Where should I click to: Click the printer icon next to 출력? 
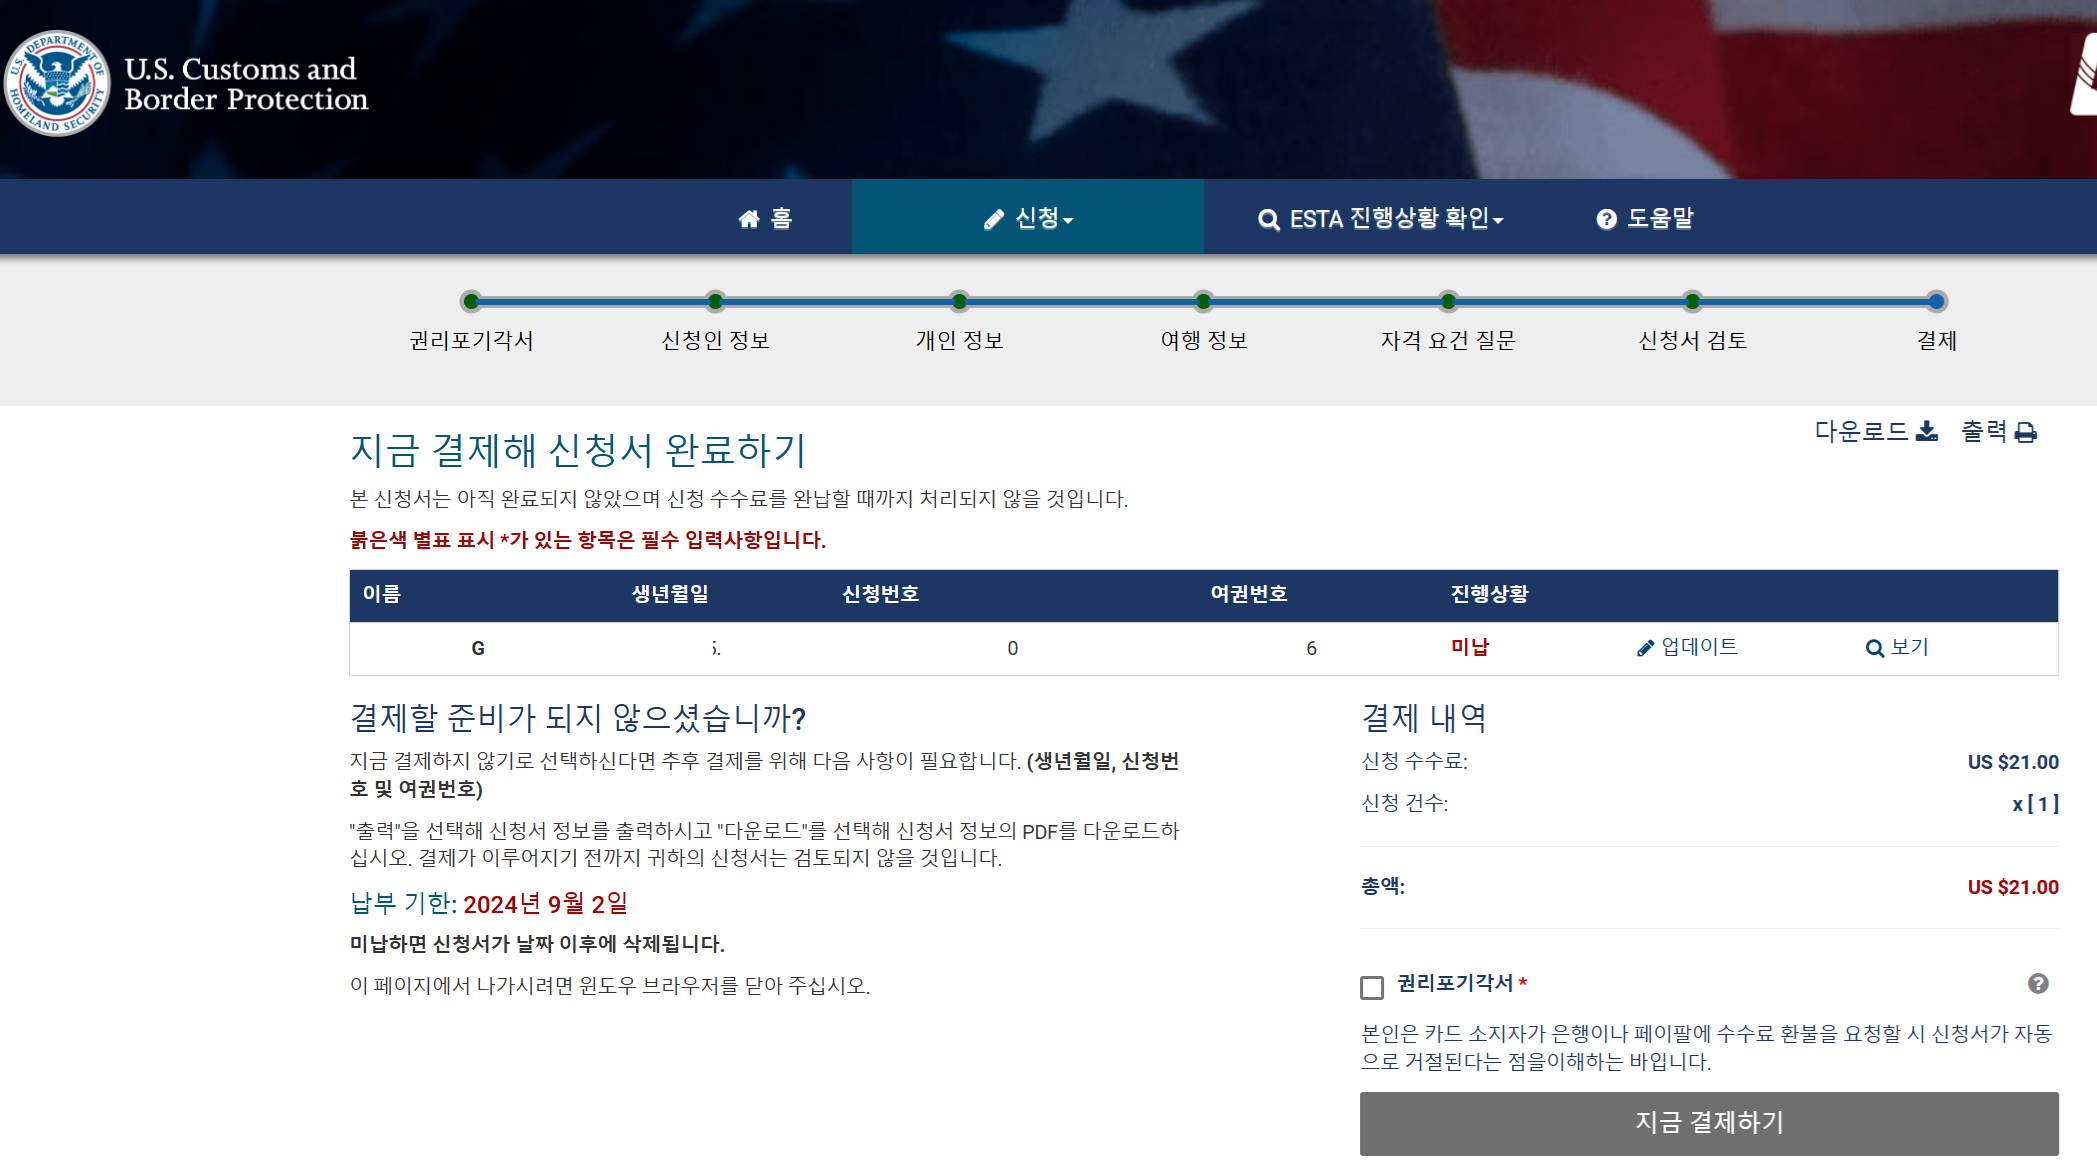click(x=2026, y=432)
